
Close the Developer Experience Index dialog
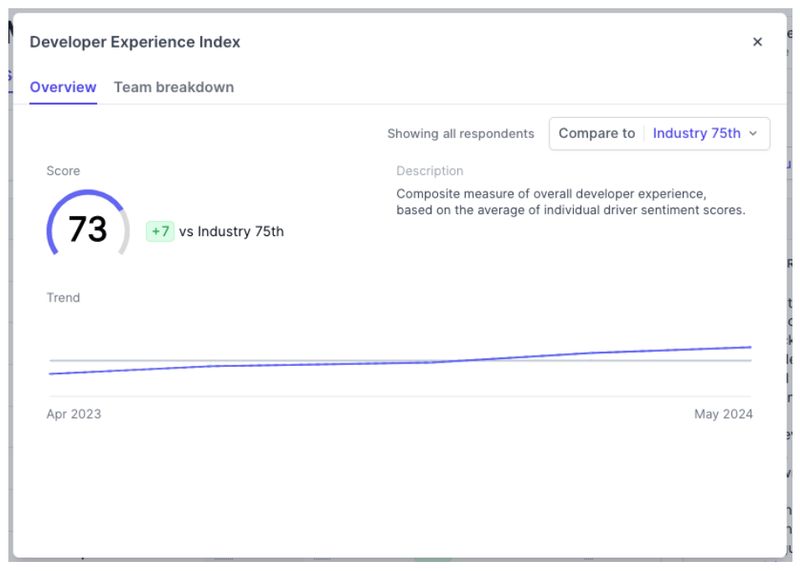(757, 42)
